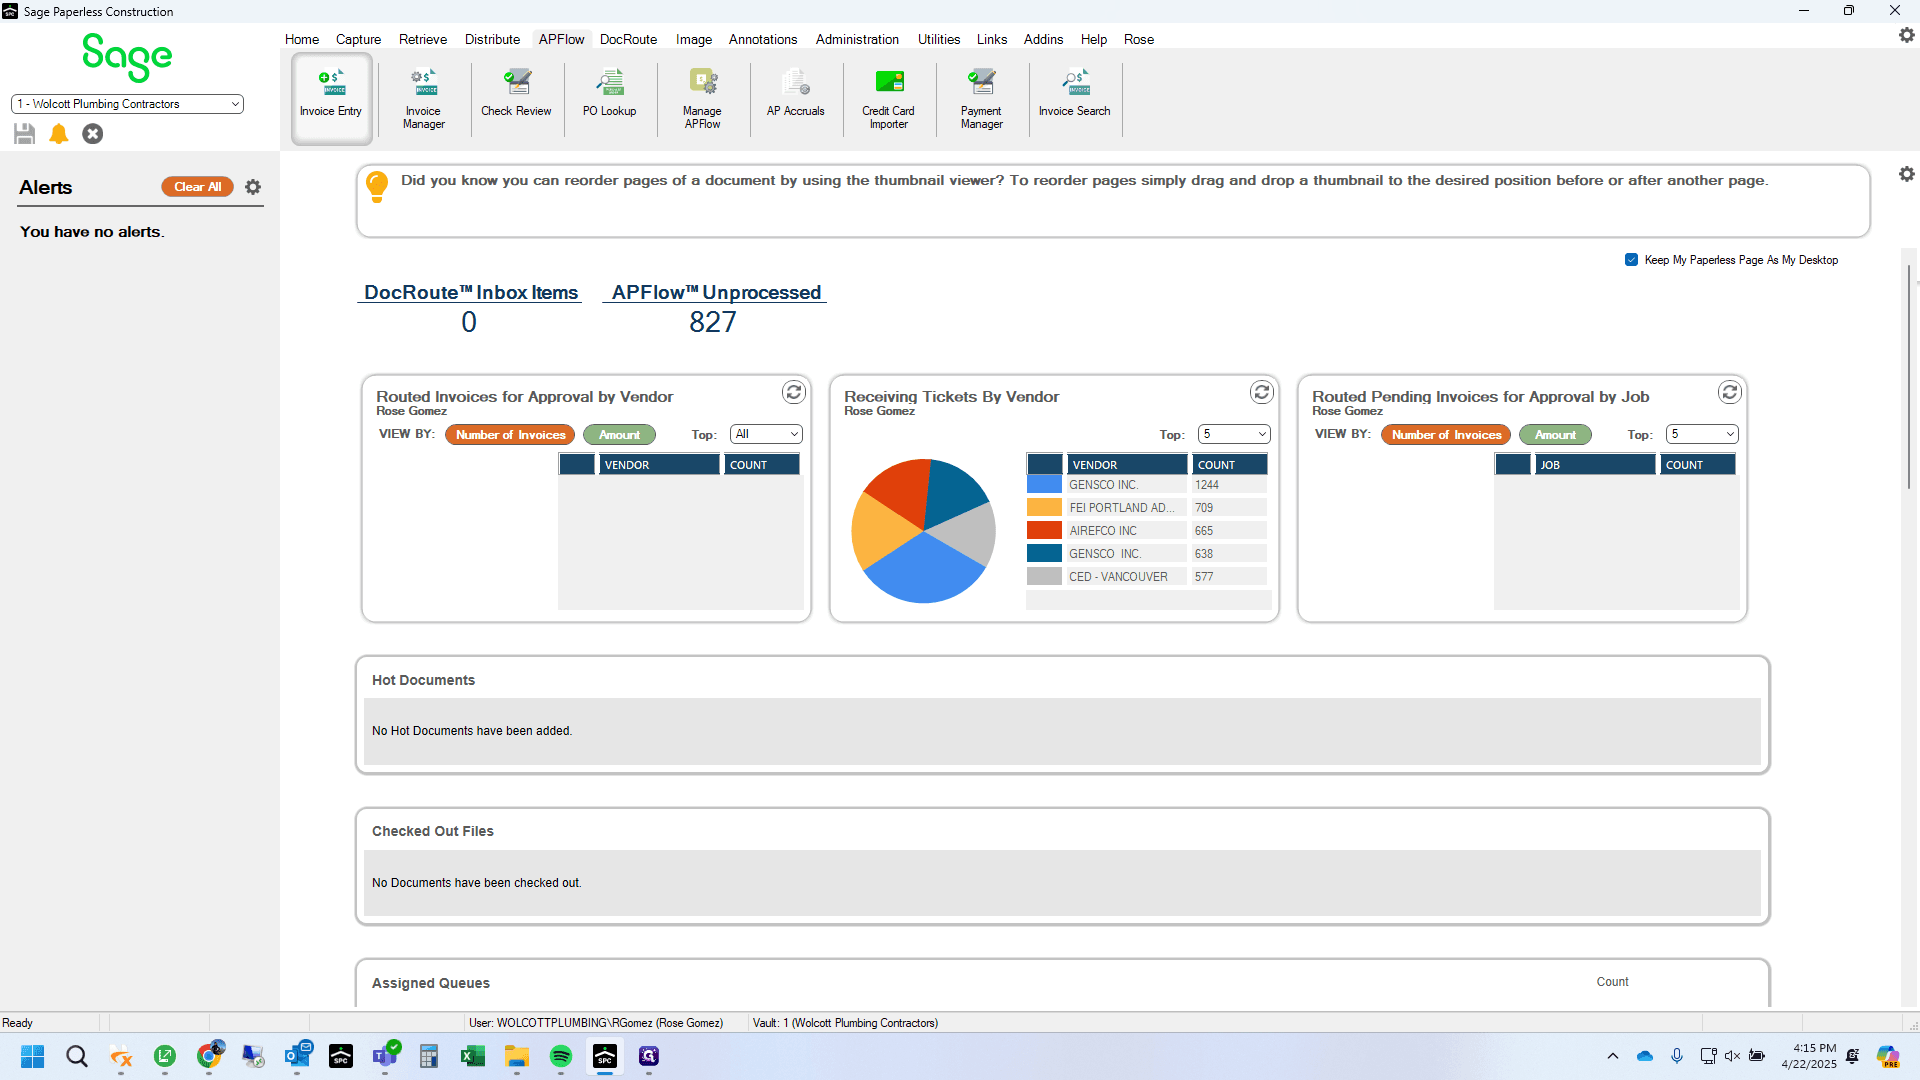This screenshot has height=1080, width=1920.
Task: Click the VENDOR column header in Receiving Tickets
Action: click(x=1127, y=465)
